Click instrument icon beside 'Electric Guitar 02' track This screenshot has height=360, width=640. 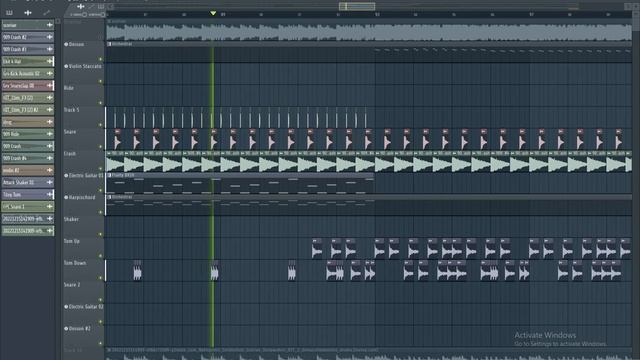(66, 307)
